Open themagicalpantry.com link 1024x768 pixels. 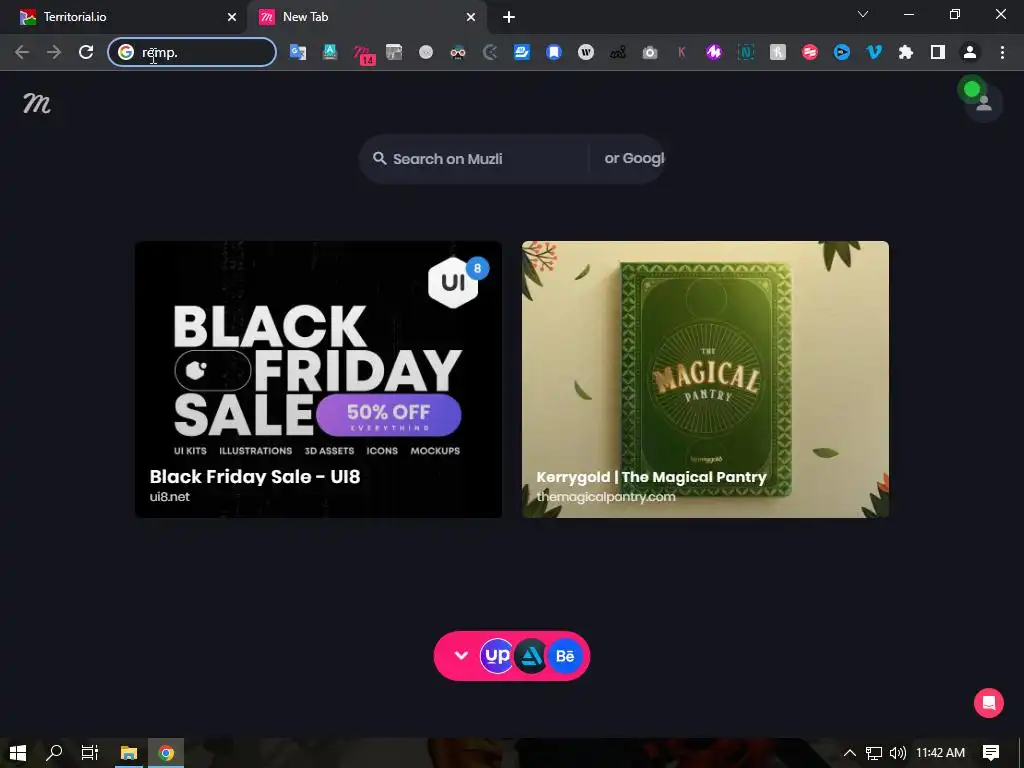[x=606, y=496]
